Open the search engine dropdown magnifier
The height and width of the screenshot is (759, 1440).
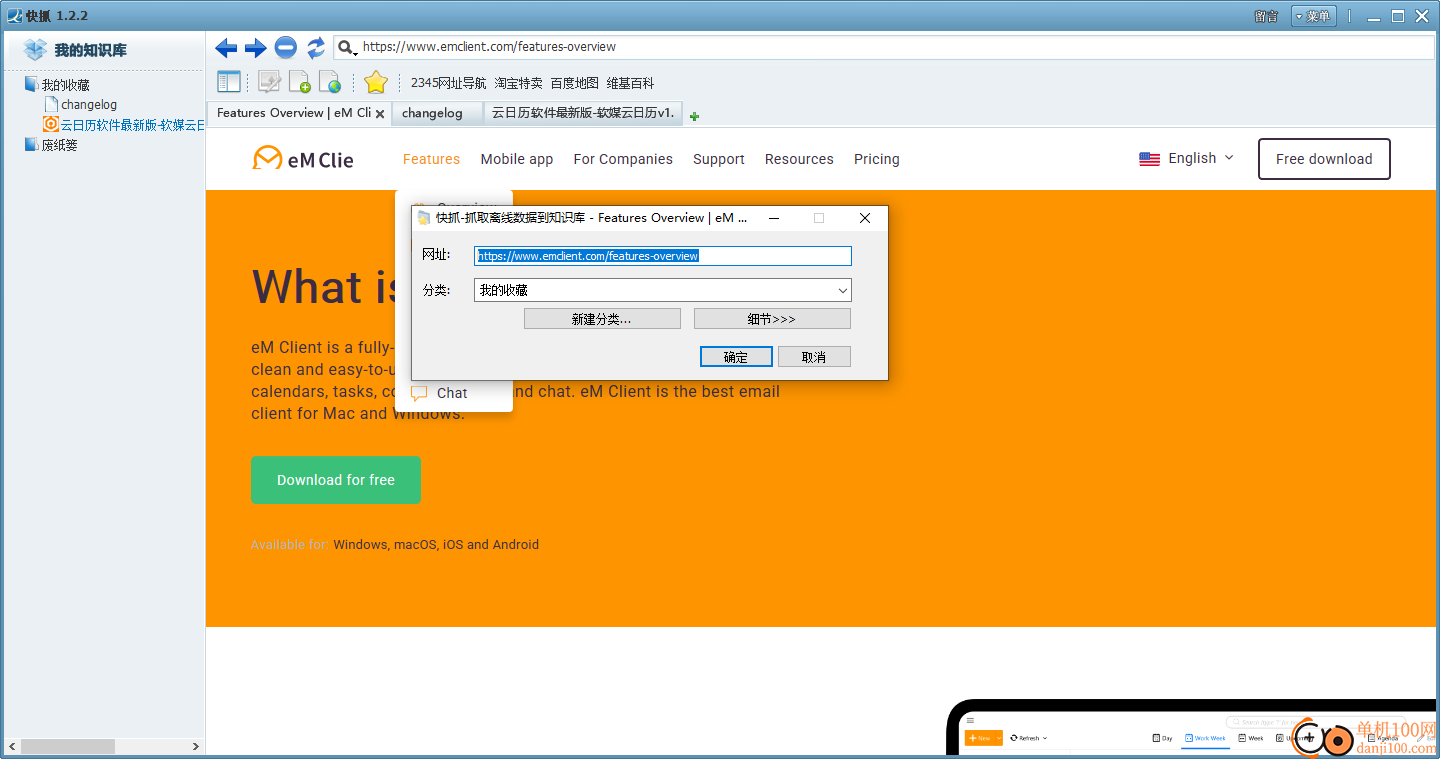(x=346, y=47)
